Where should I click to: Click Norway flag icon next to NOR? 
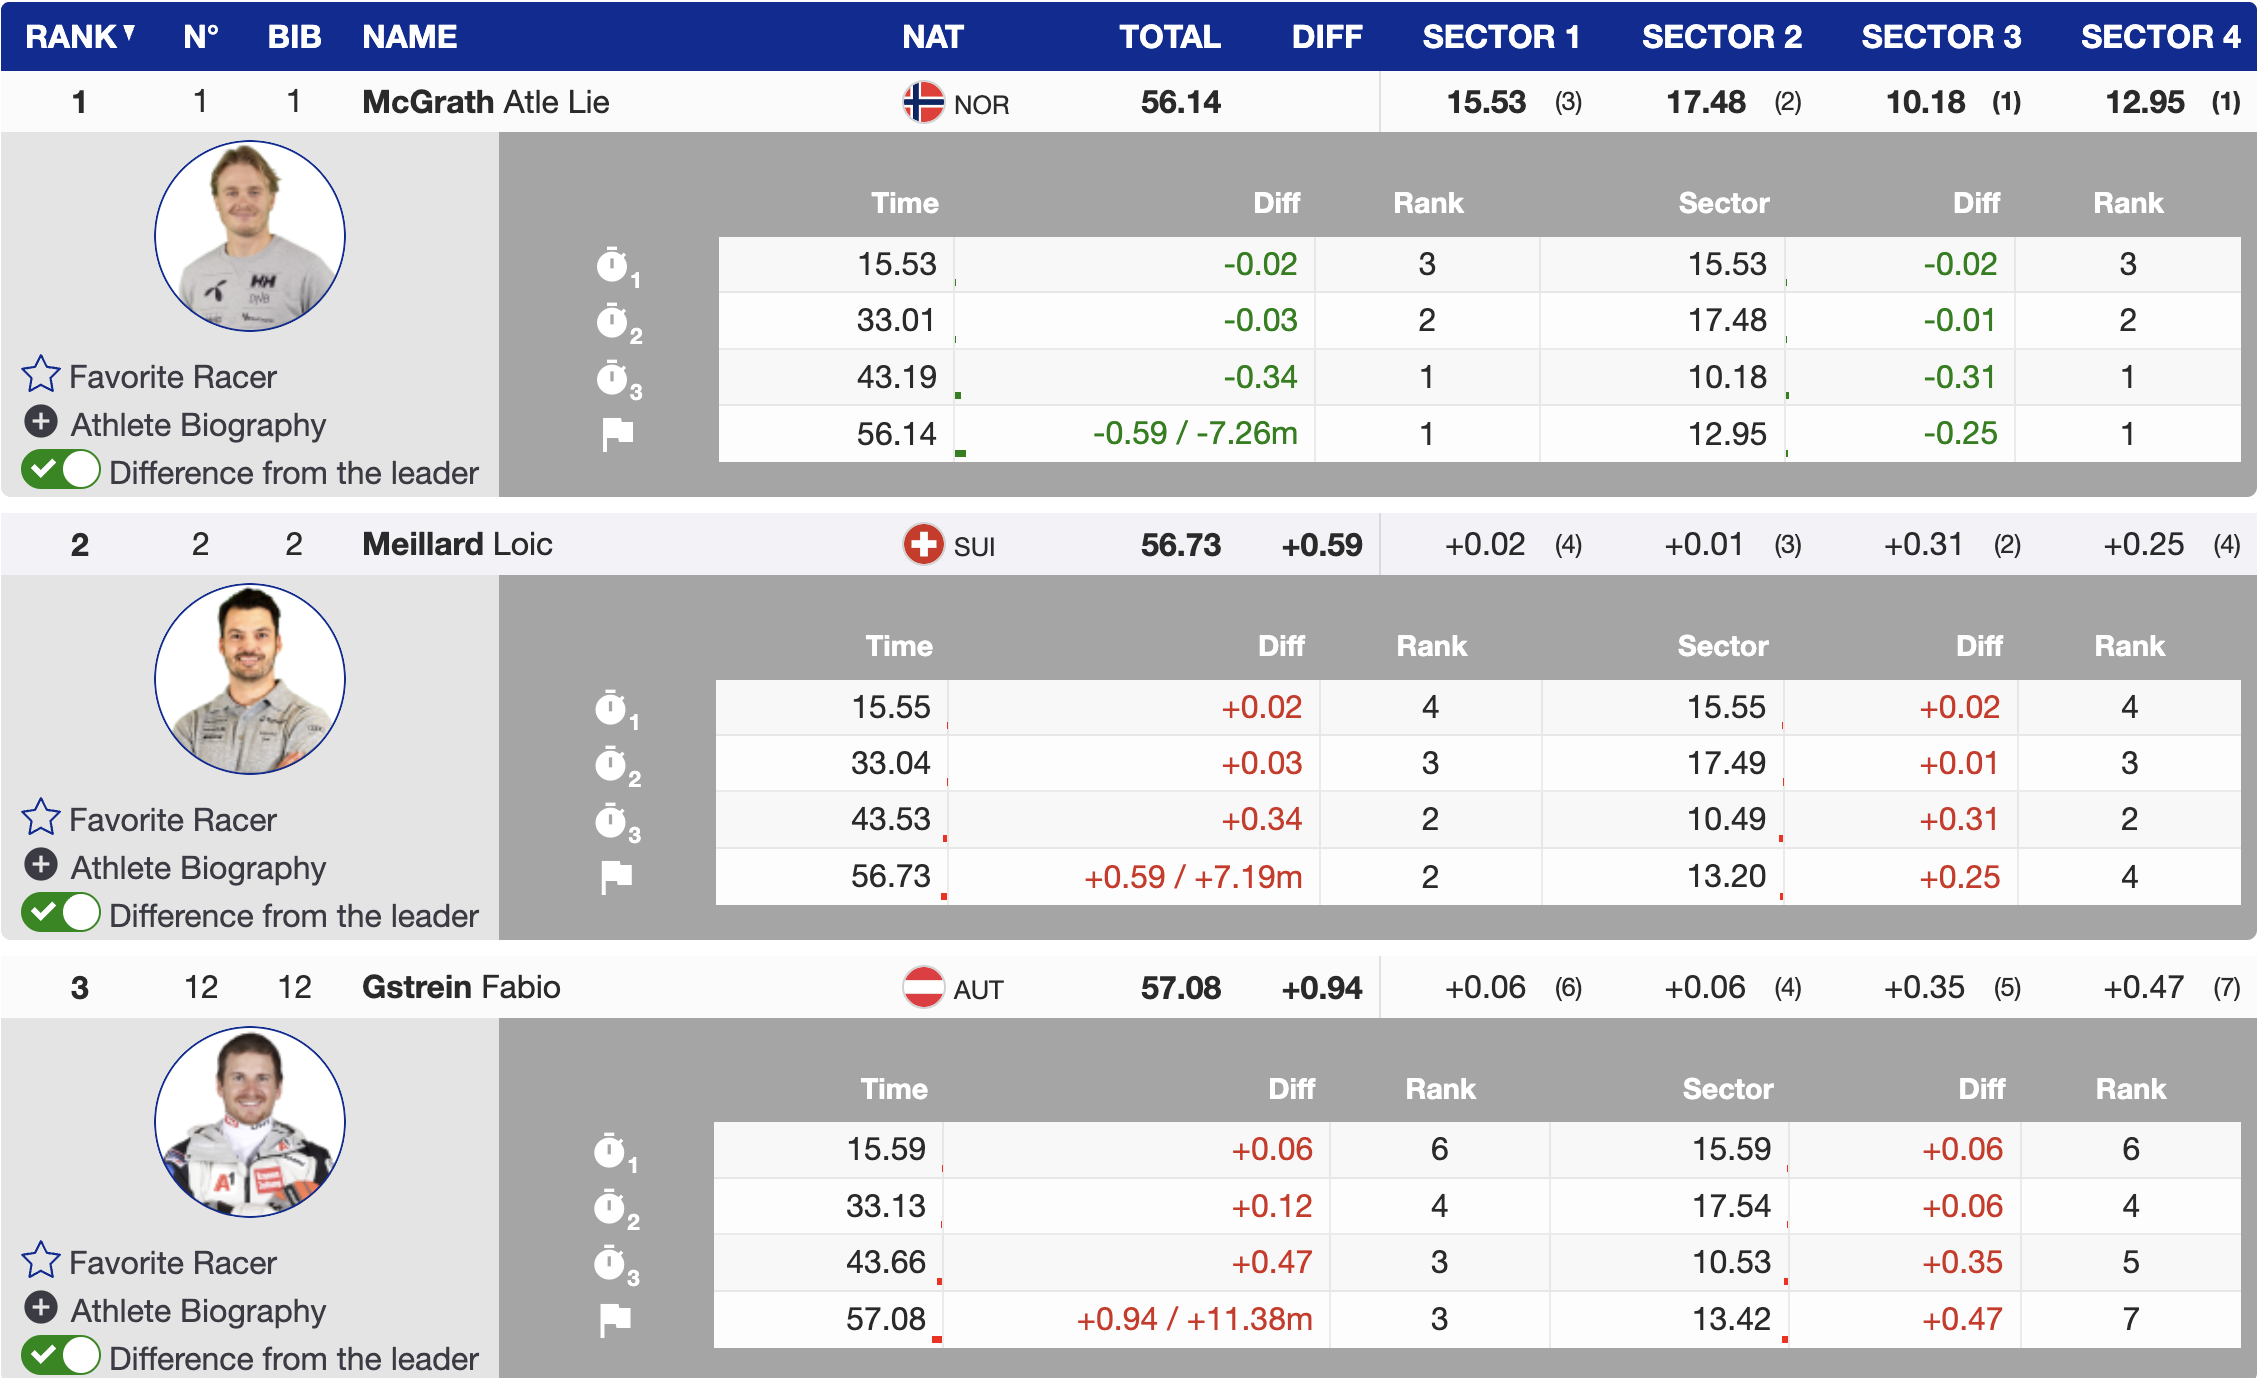(923, 102)
